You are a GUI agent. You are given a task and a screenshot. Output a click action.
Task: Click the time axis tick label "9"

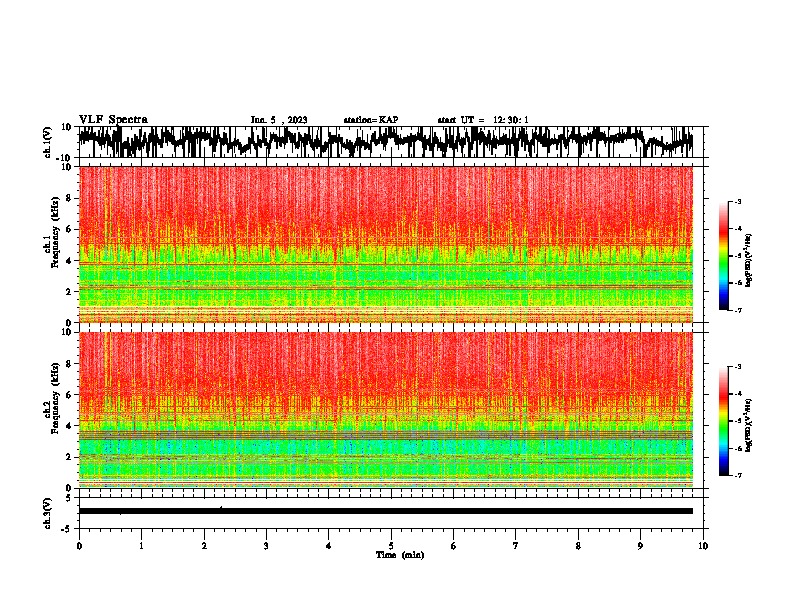pyautogui.click(x=640, y=546)
